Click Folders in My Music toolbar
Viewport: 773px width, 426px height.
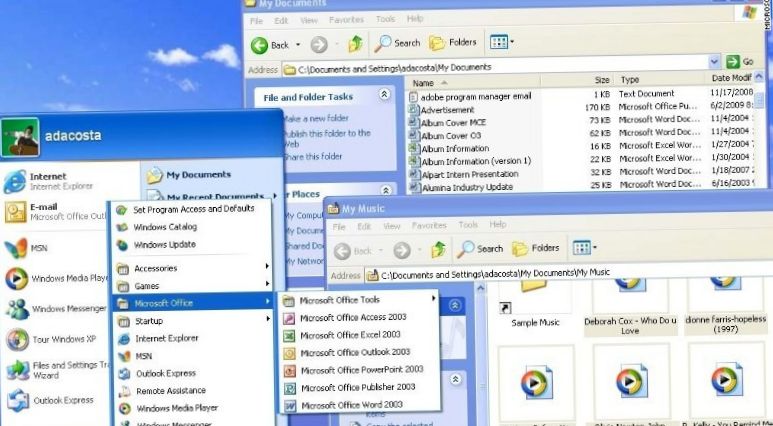(x=536, y=248)
